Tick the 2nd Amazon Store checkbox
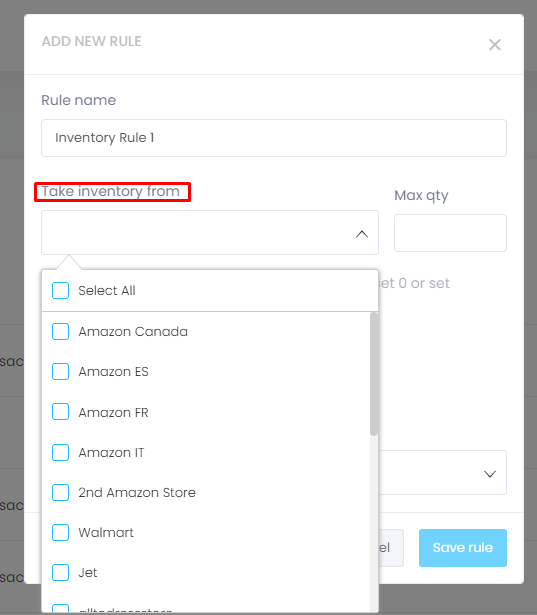Screen dimensions: 537x615 point(60,492)
